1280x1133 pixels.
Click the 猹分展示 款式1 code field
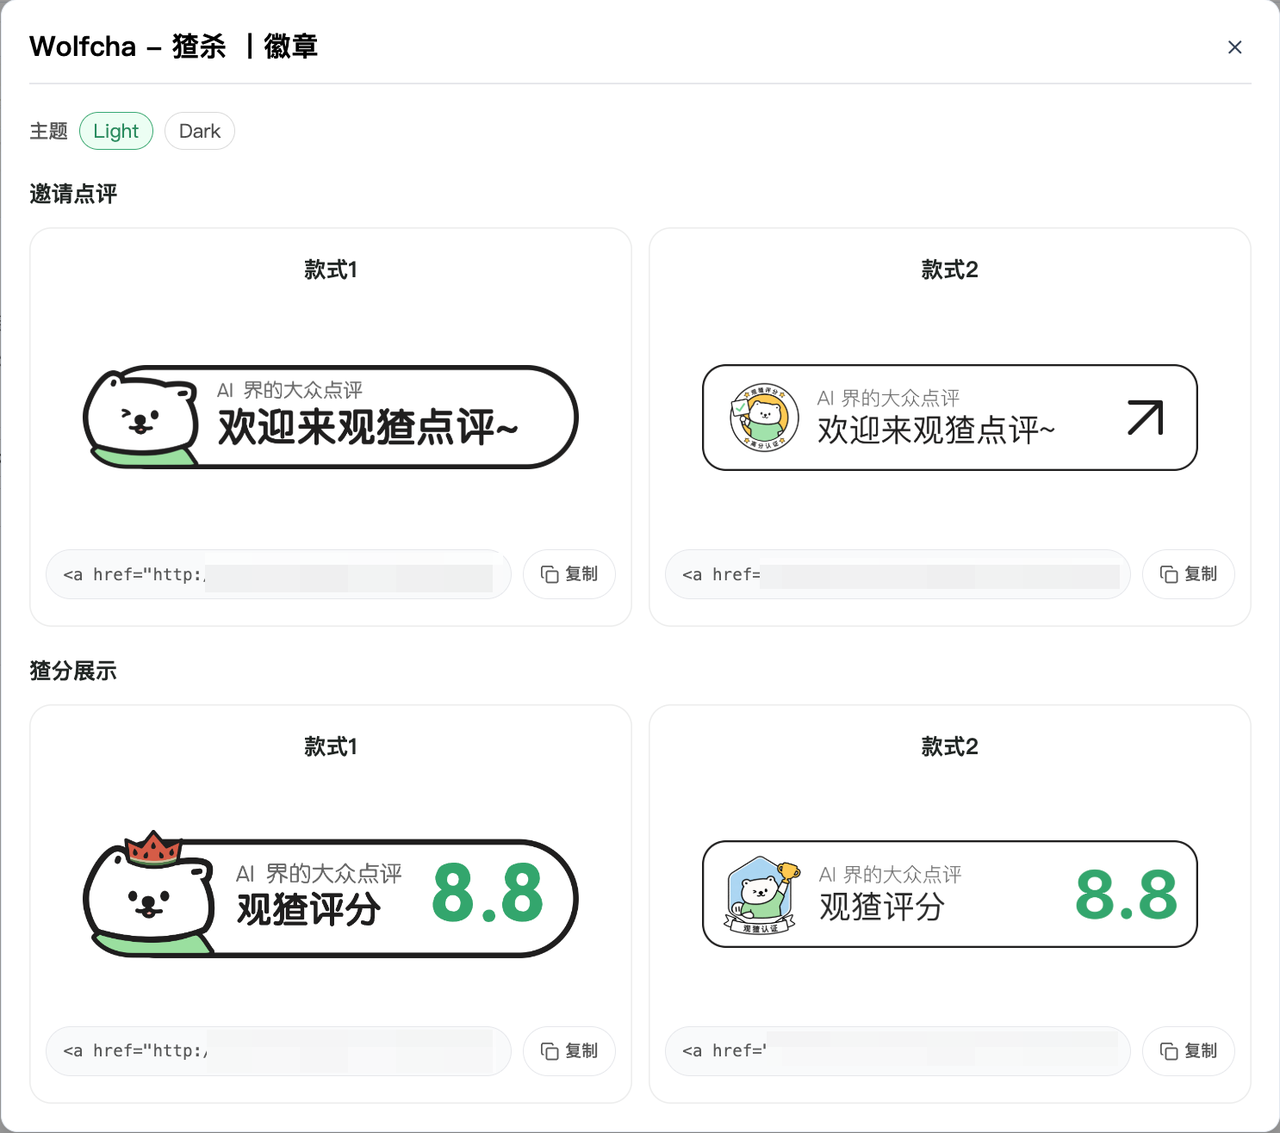(279, 1051)
